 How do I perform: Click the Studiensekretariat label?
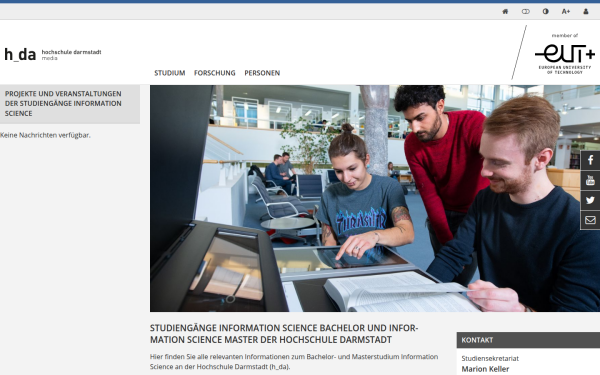[490, 358]
